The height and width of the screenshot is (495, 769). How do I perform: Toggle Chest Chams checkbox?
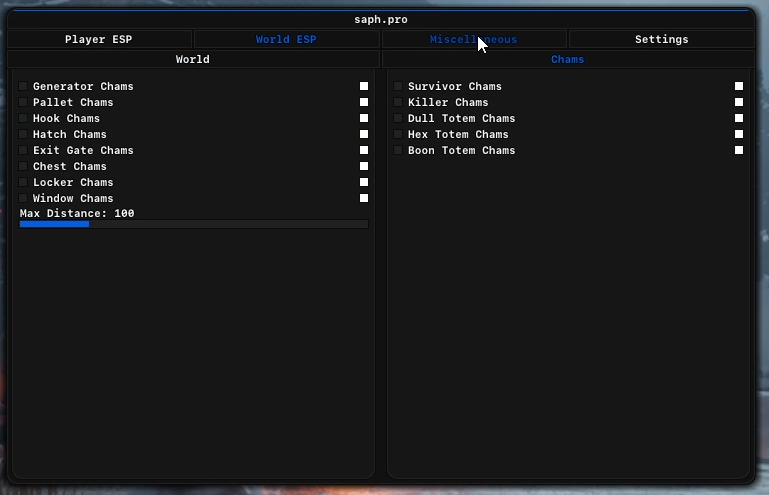click(x=23, y=166)
